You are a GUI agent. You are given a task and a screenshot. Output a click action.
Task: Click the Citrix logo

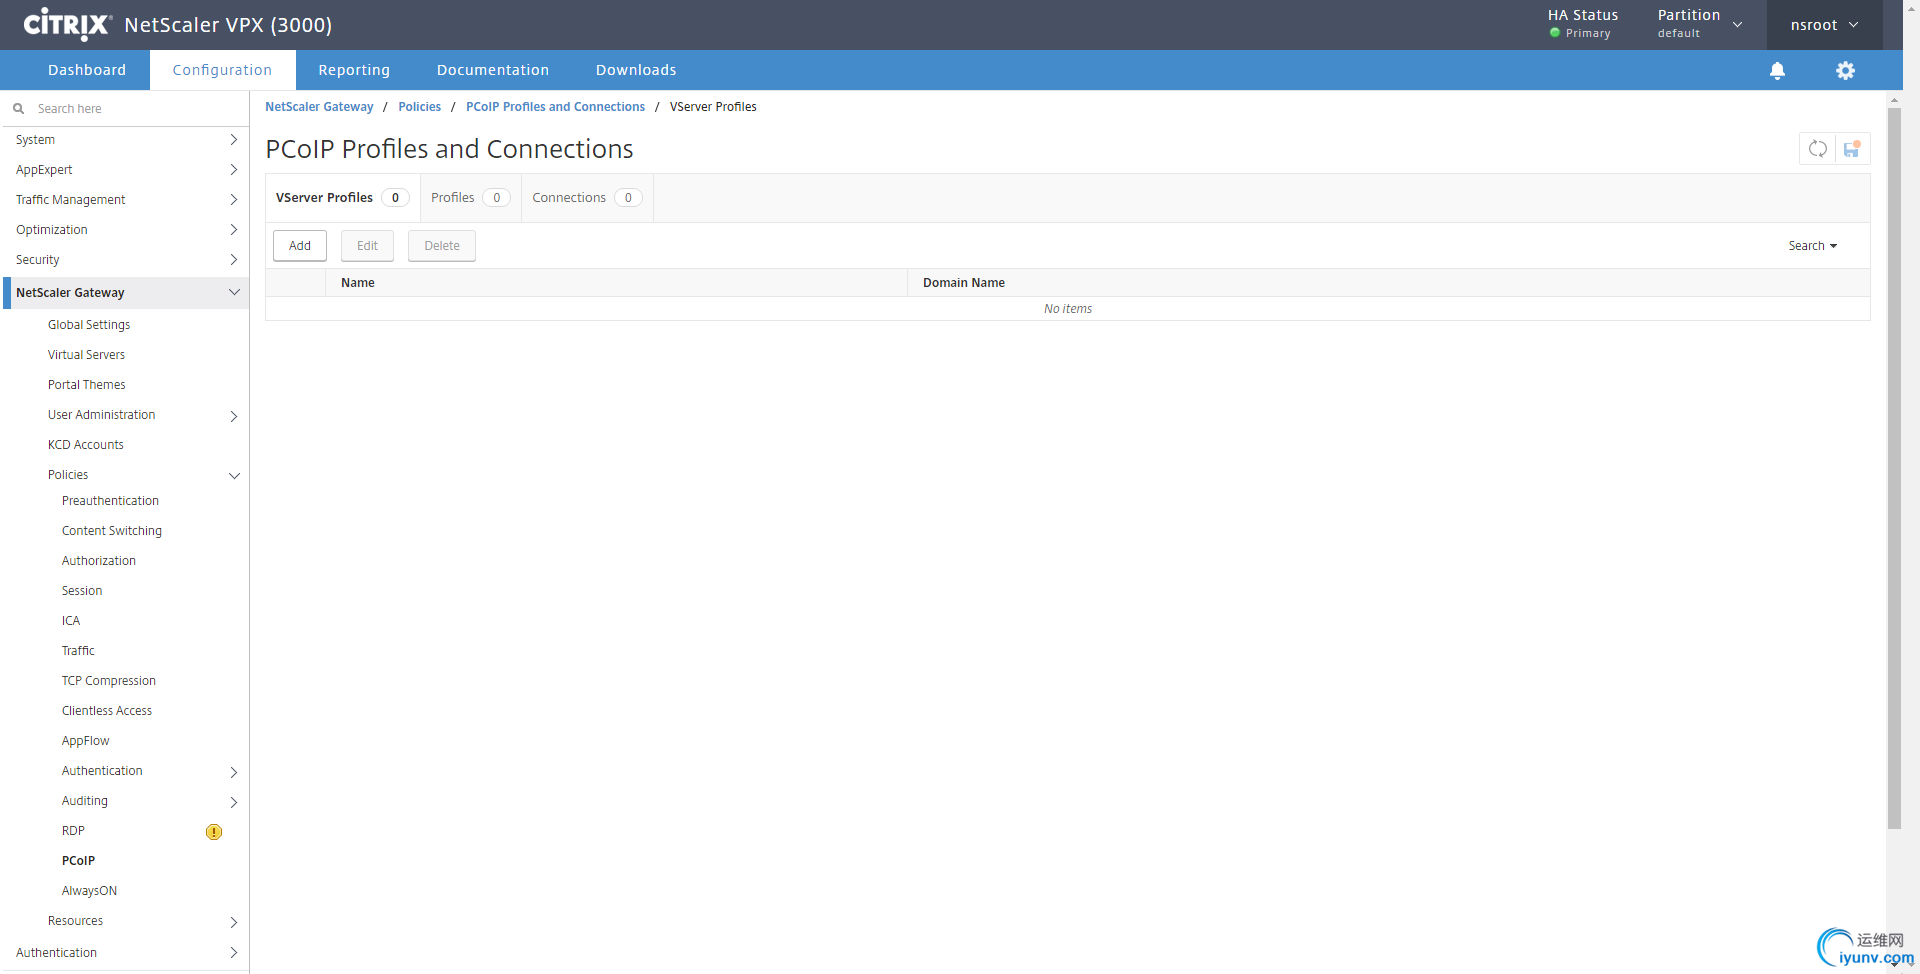pyautogui.click(x=67, y=24)
